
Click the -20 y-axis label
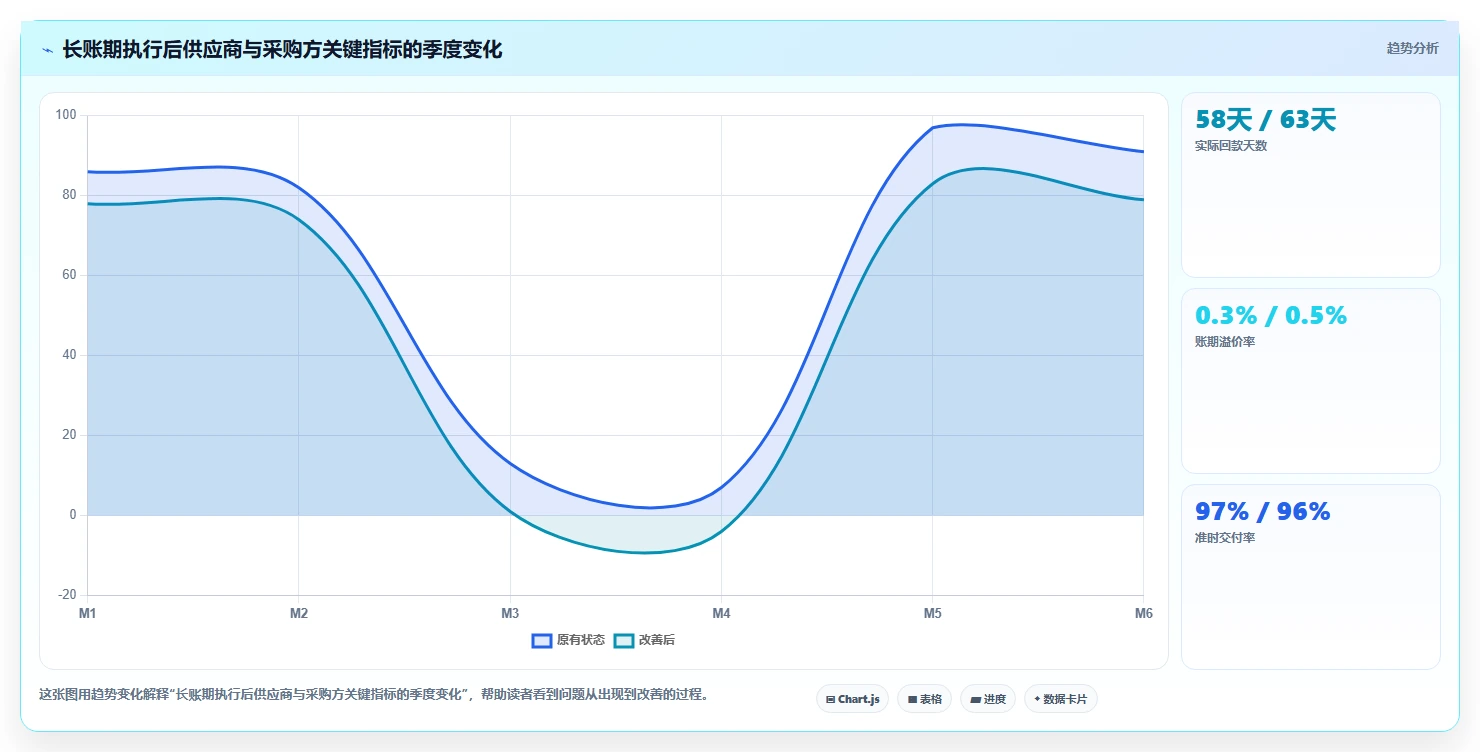[66, 595]
